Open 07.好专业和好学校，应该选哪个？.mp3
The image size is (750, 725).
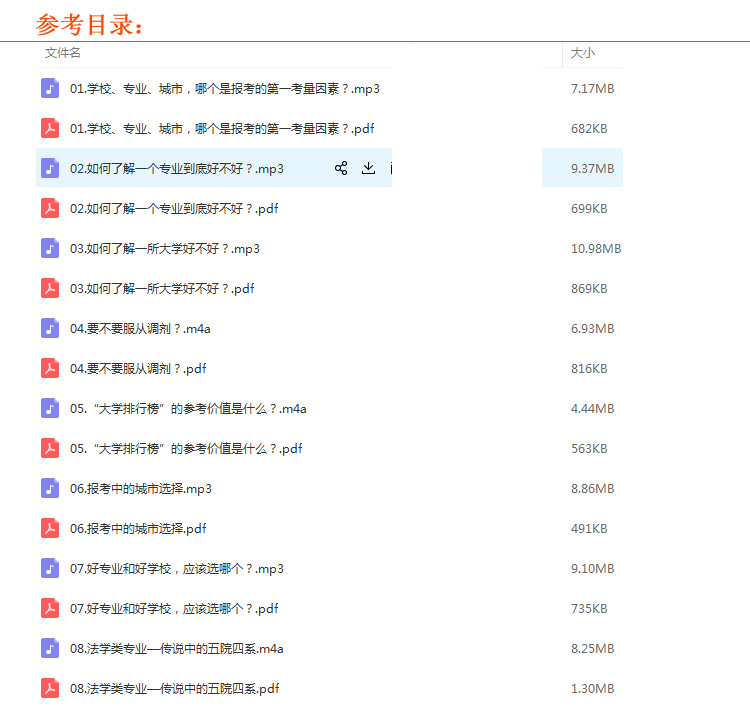176,568
